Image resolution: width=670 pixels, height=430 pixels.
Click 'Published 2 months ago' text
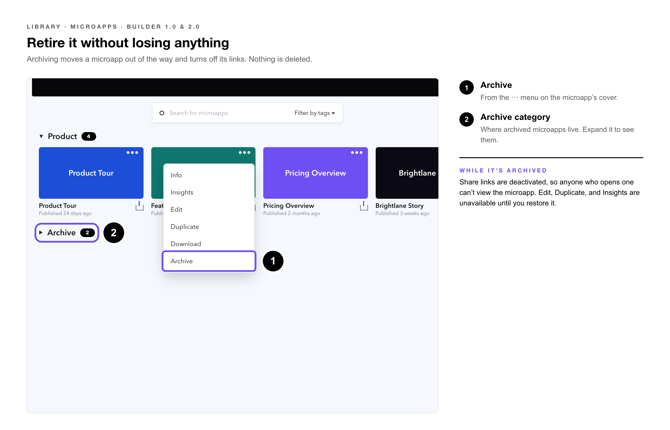coord(291,213)
